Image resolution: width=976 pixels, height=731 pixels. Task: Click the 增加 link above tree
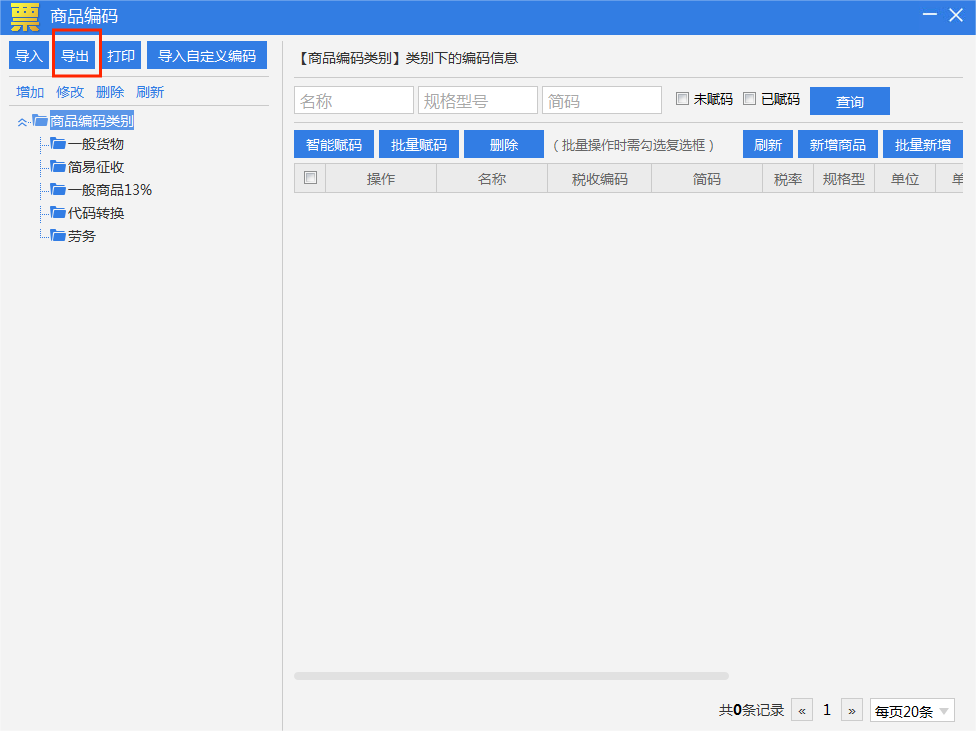[30, 92]
